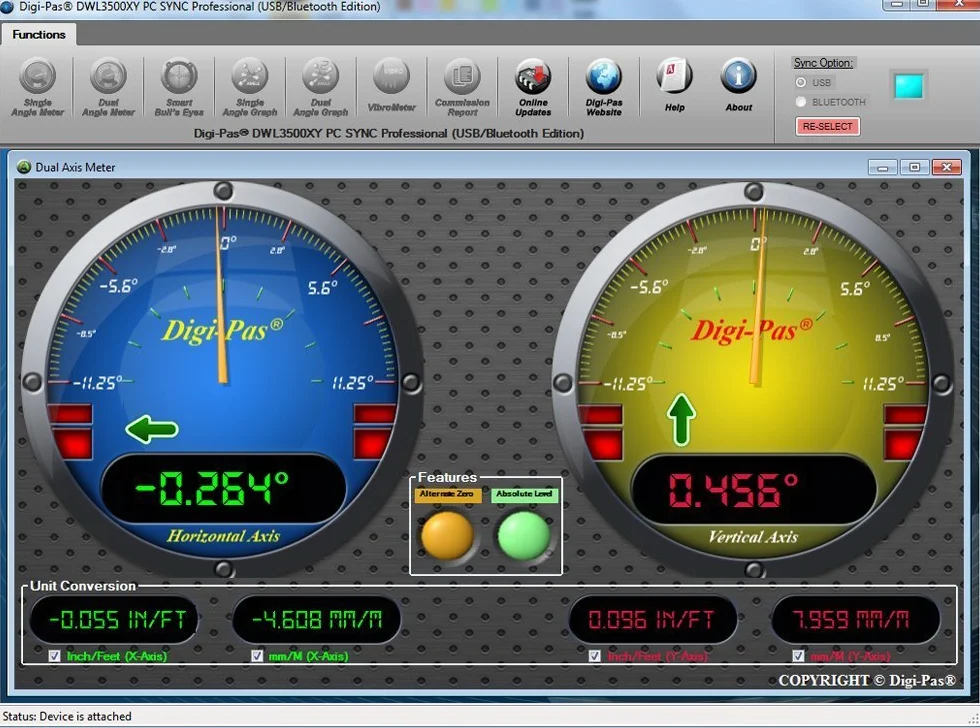This screenshot has height=728, width=980.
Task: Click the Alternate Zero label
Action: [447, 495]
